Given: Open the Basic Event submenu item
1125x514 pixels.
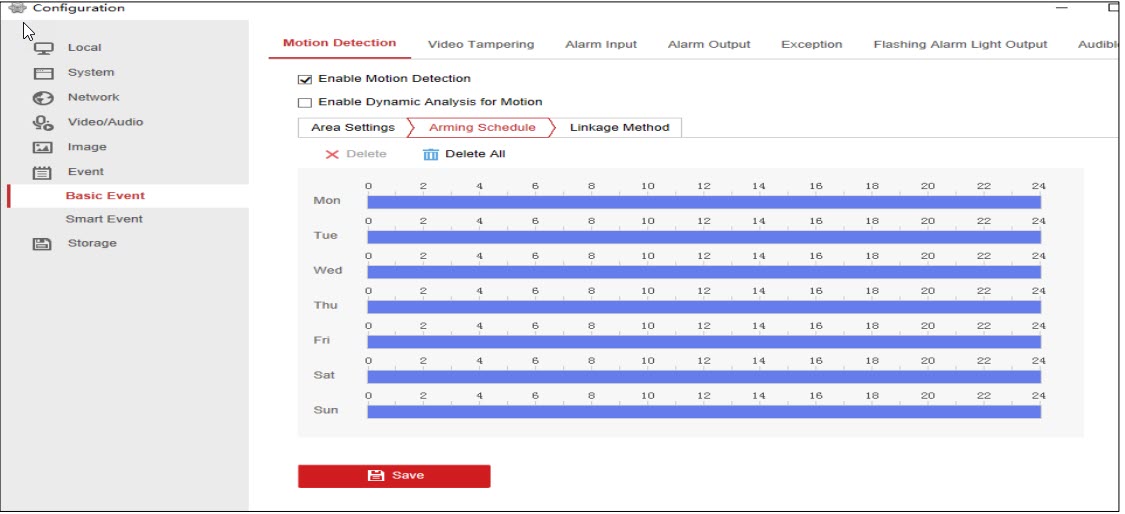Looking at the screenshot, I should (105, 196).
